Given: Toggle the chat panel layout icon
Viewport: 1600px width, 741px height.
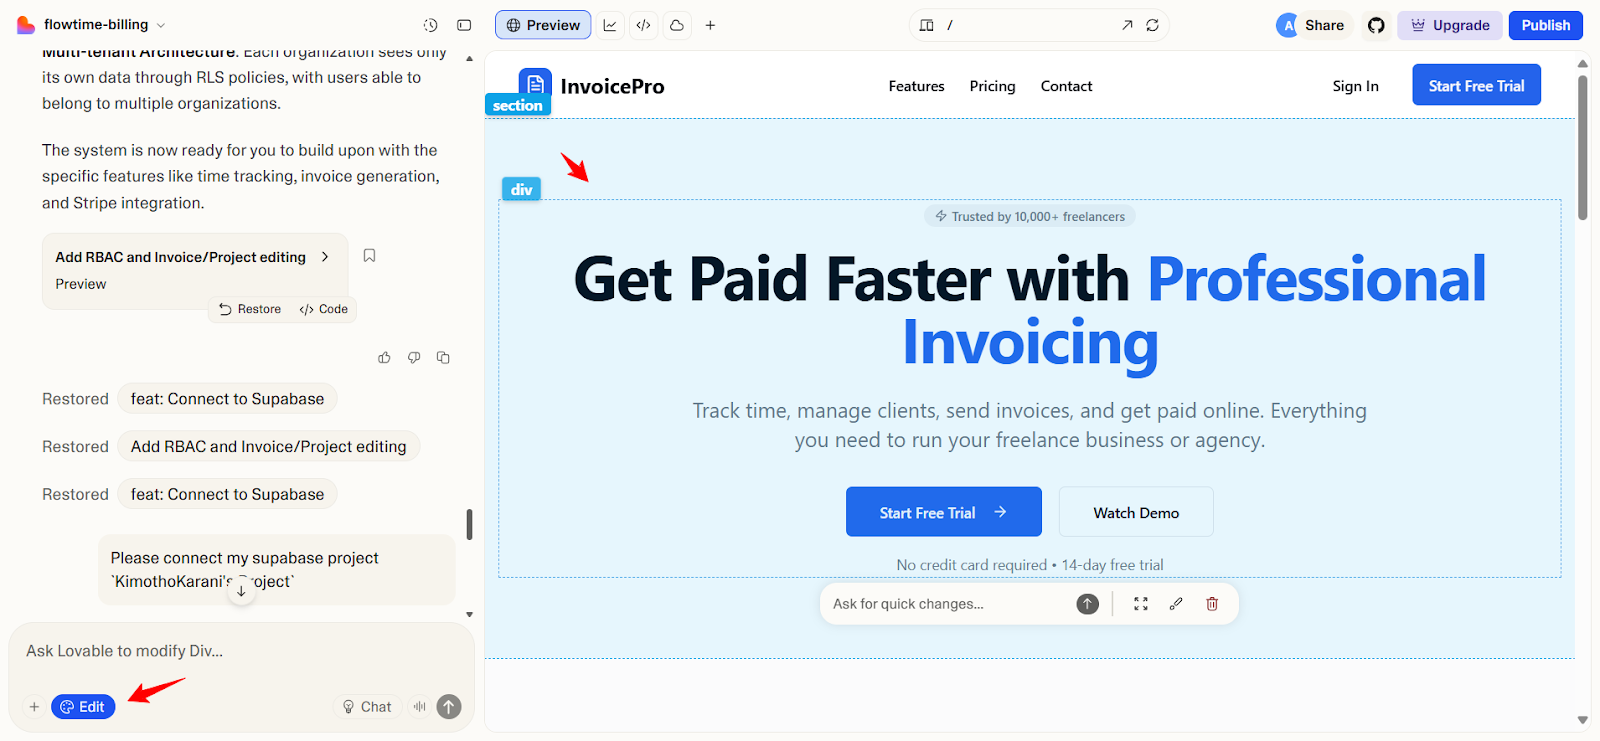Looking at the screenshot, I should click(464, 25).
